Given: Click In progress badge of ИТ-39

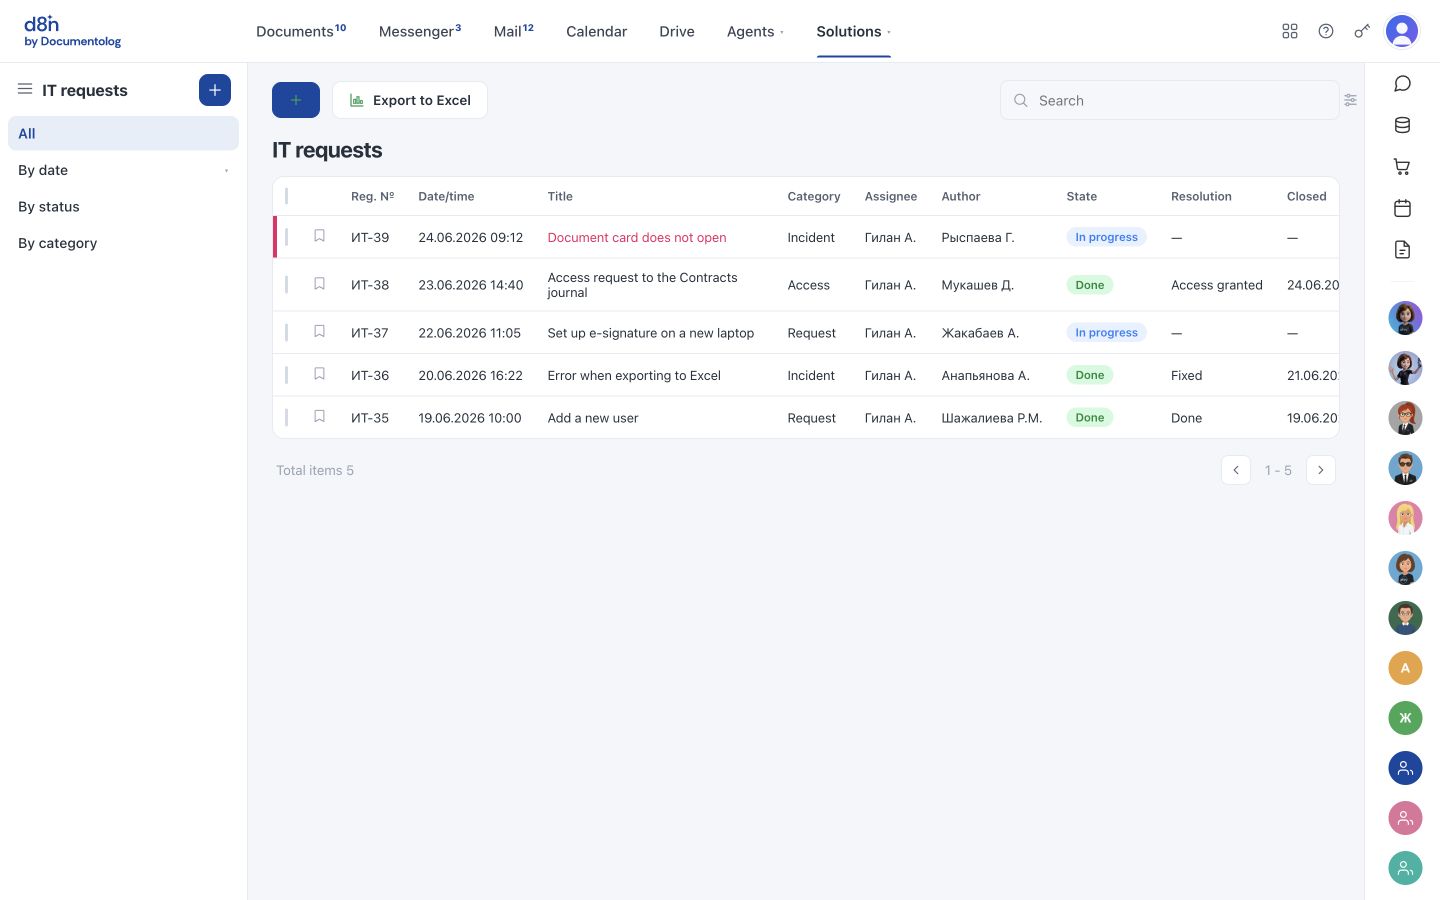Looking at the screenshot, I should (x=1106, y=237).
